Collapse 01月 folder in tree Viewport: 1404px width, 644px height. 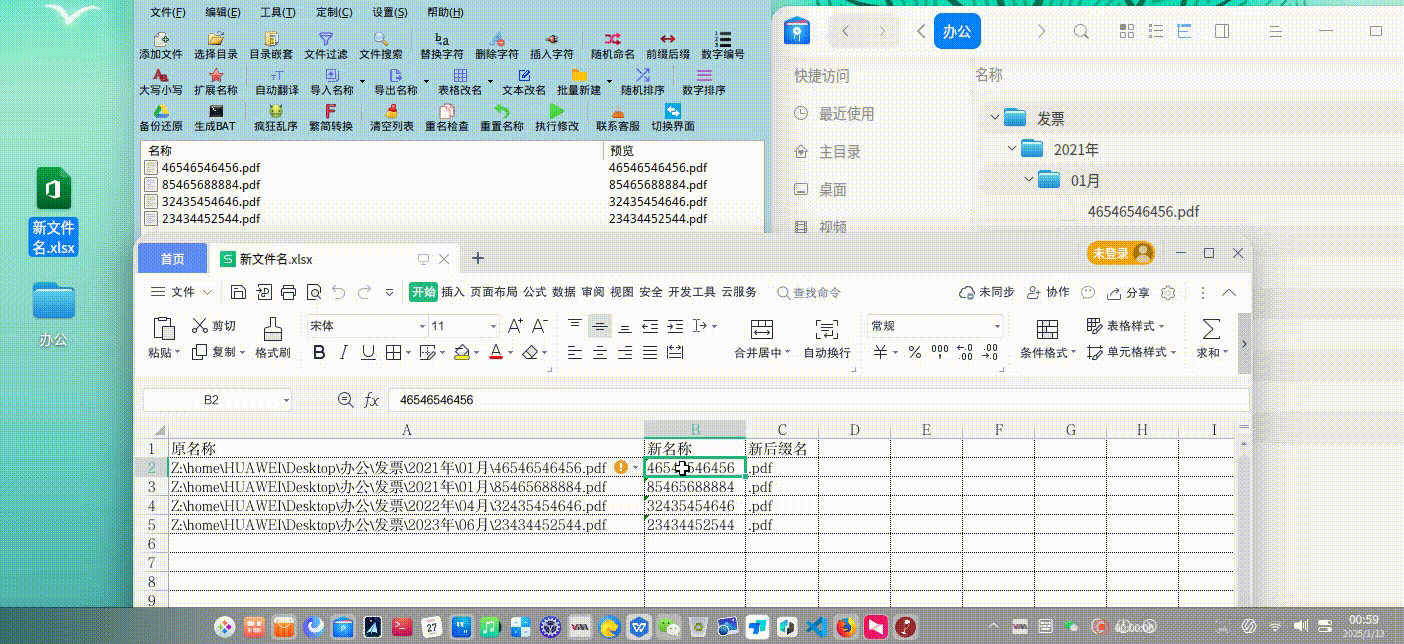coord(1029,180)
